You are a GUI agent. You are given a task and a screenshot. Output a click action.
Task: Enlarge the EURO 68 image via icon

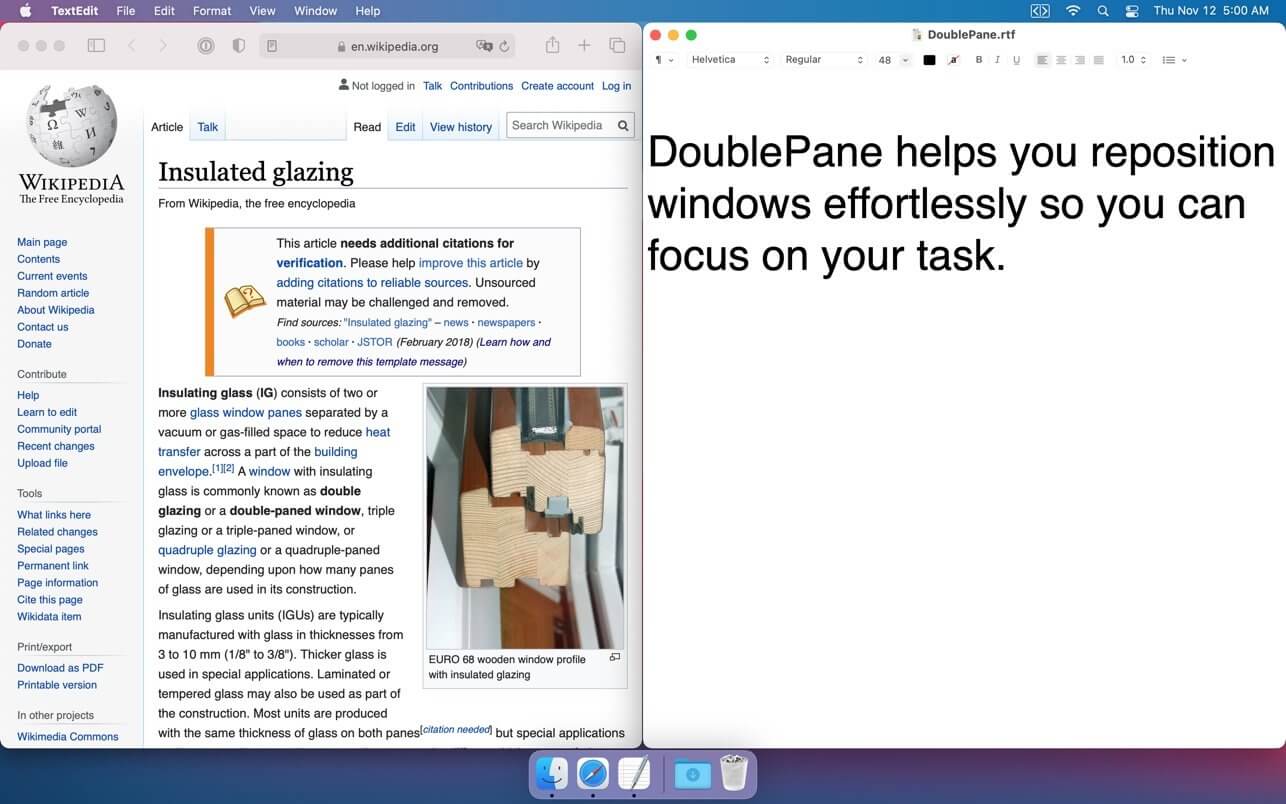(615, 657)
